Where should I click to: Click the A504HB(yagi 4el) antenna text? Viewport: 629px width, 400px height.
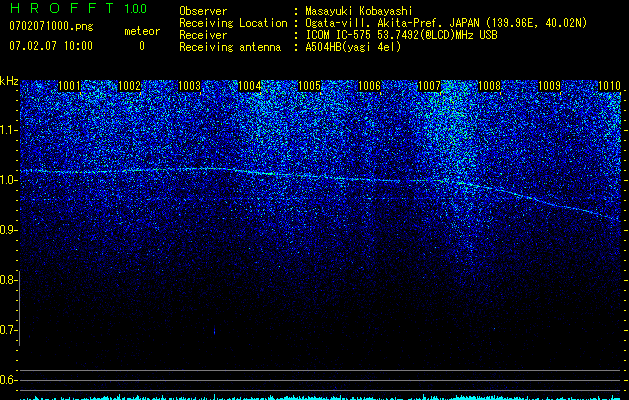pyautogui.click(x=353, y=47)
